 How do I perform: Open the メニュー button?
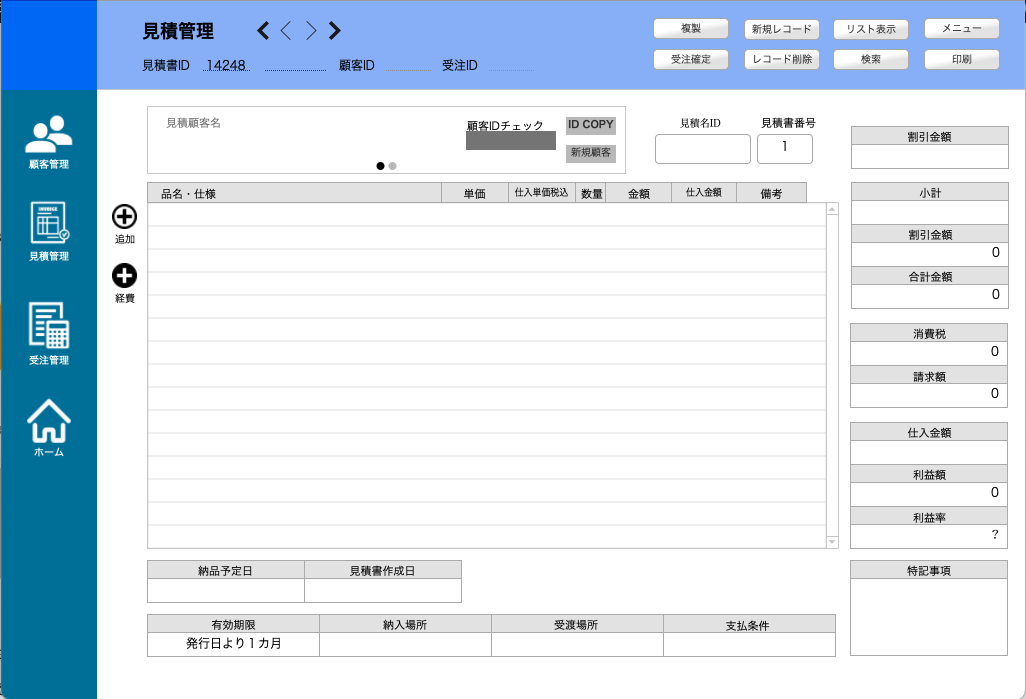961,29
